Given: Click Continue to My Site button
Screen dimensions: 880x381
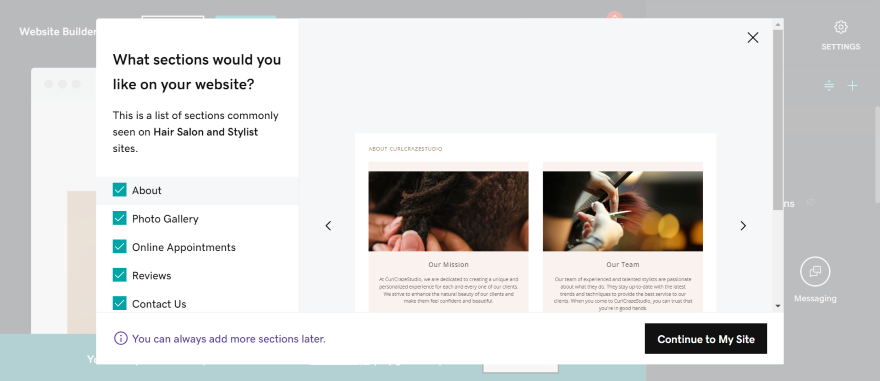Looking at the screenshot, I should [705, 338].
